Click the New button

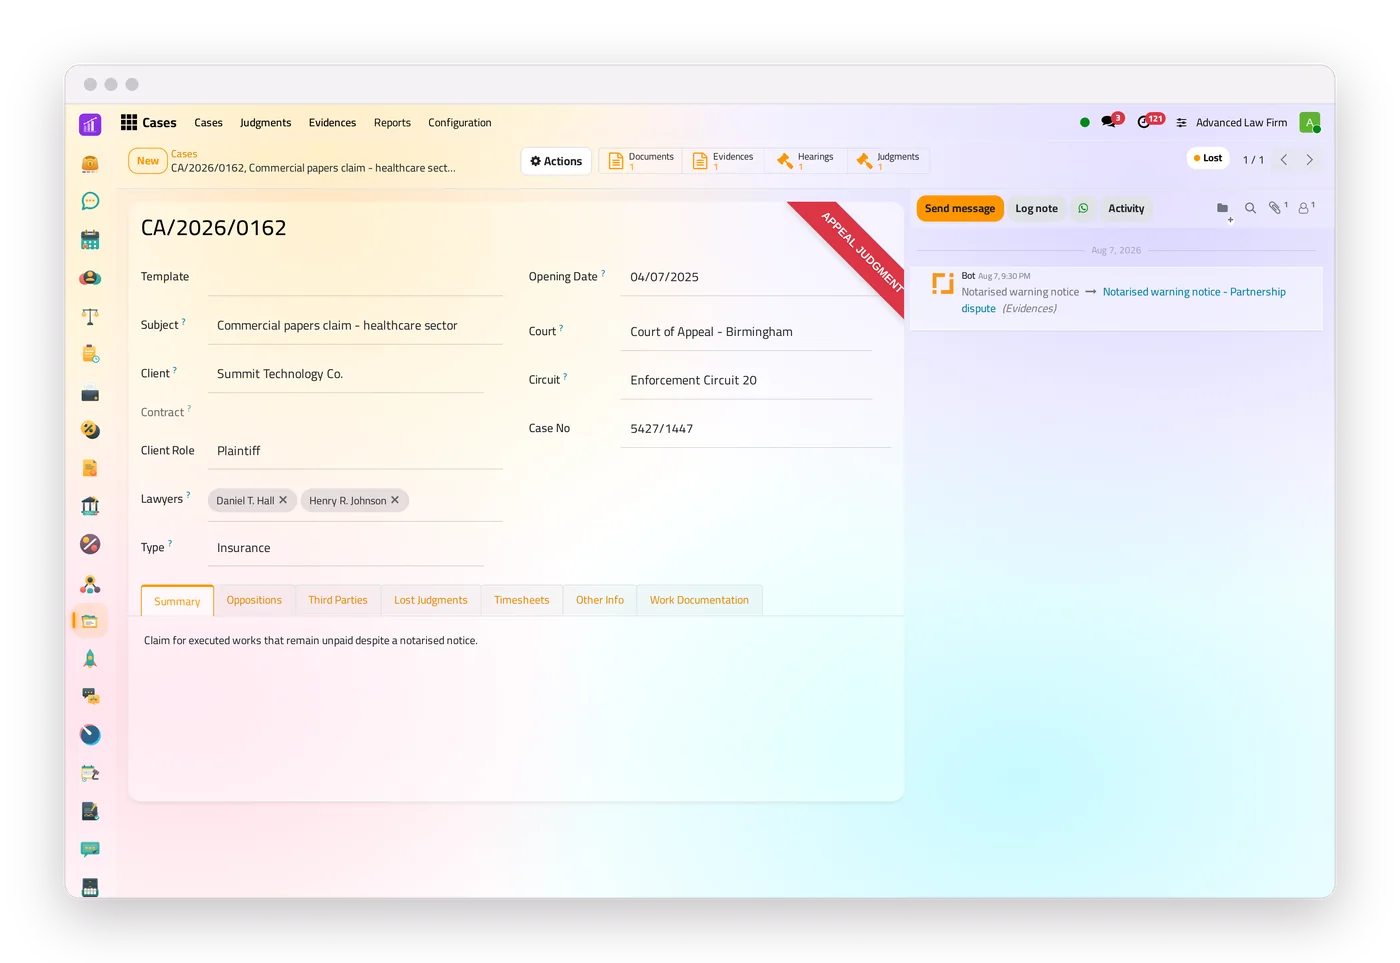coord(148,161)
